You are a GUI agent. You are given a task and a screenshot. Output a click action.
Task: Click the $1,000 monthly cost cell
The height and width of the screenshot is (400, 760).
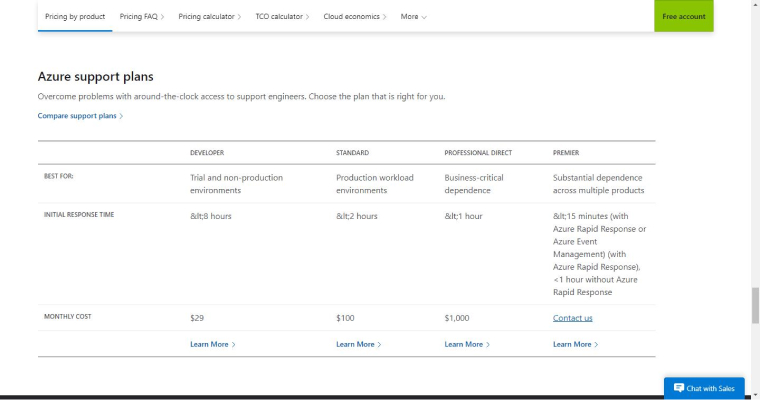457,318
